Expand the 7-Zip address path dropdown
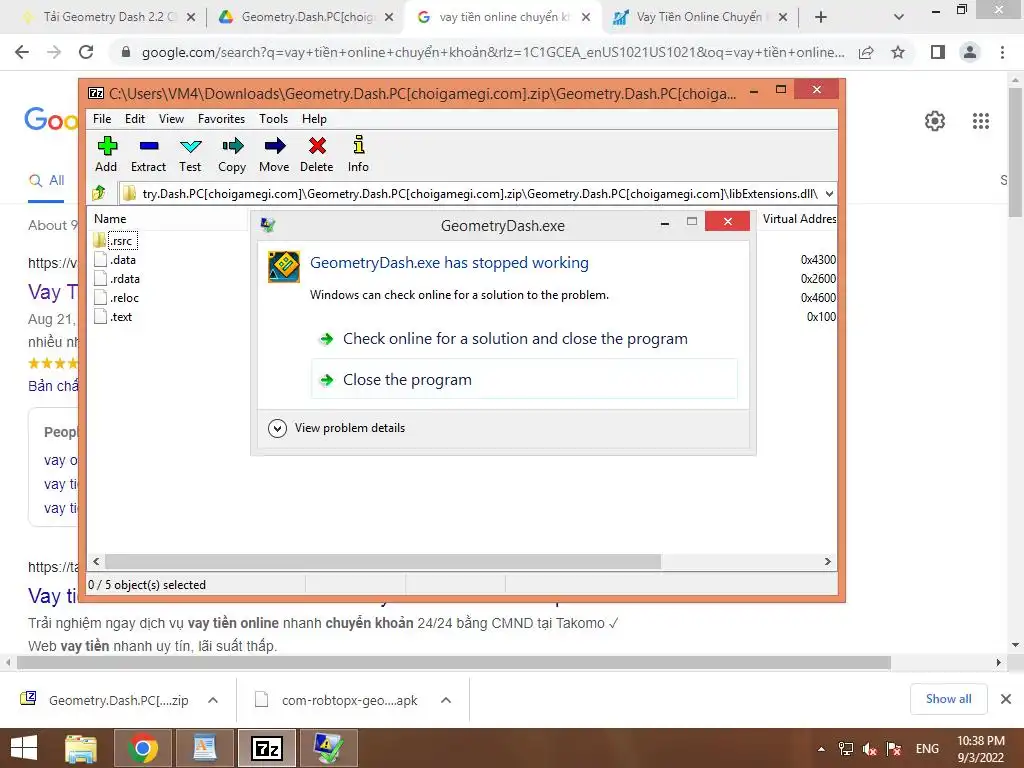The width and height of the screenshot is (1024, 768). [829, 194]
